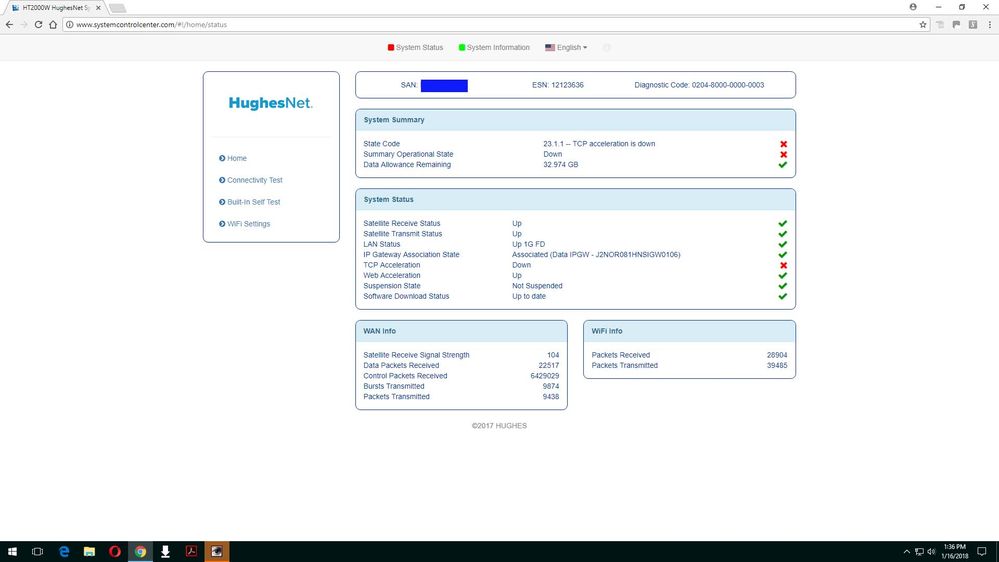Click the red X beside State Code

(783, 144)
